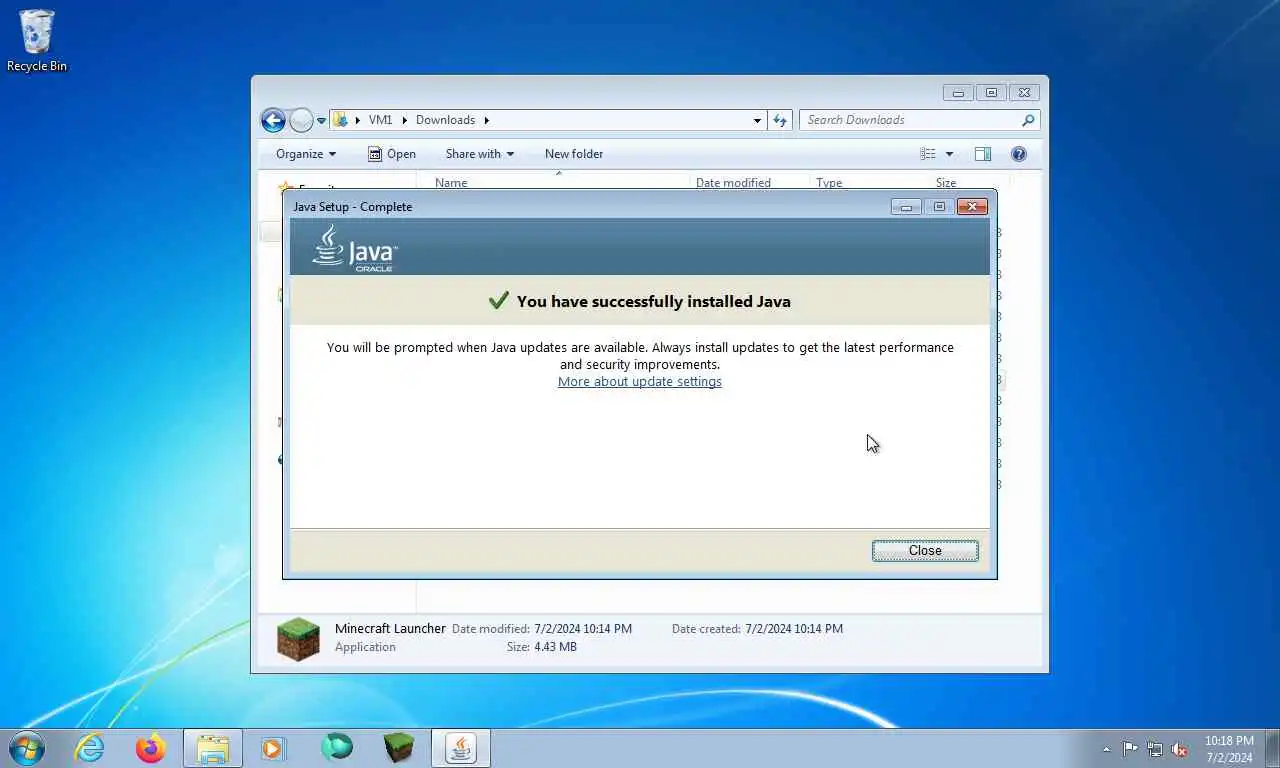The image size is (1280, 768).
Task: Click the magnifier icon in the search box
Action: [1028, 120]
